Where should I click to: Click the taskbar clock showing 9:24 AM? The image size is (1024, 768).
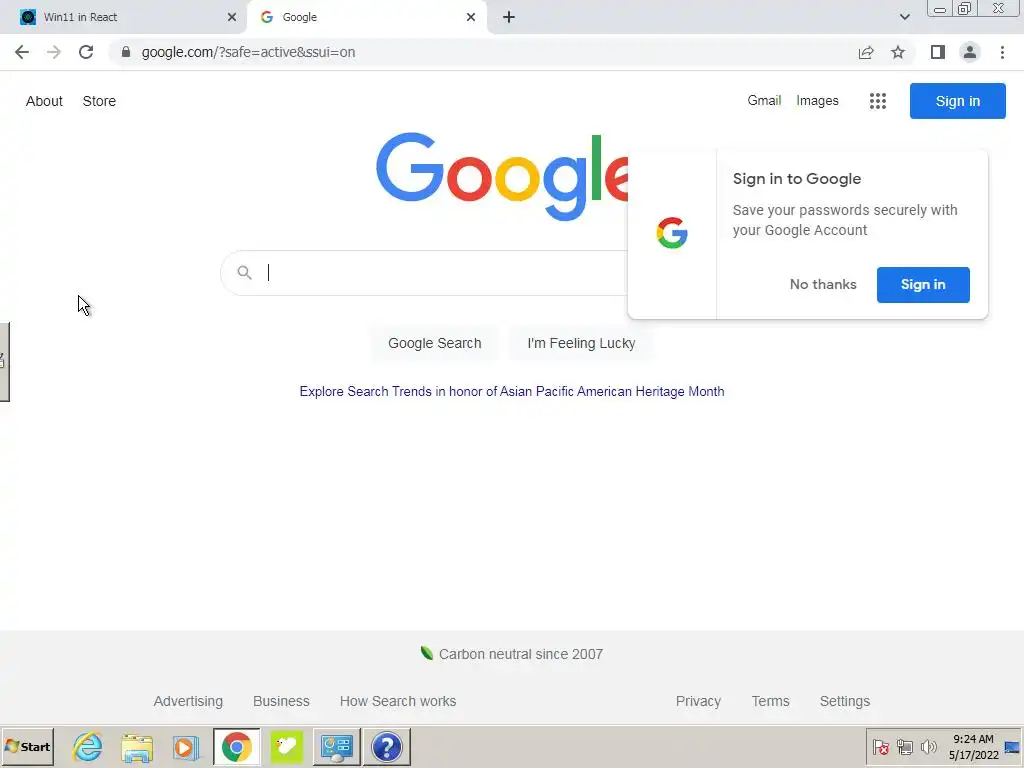973,746
